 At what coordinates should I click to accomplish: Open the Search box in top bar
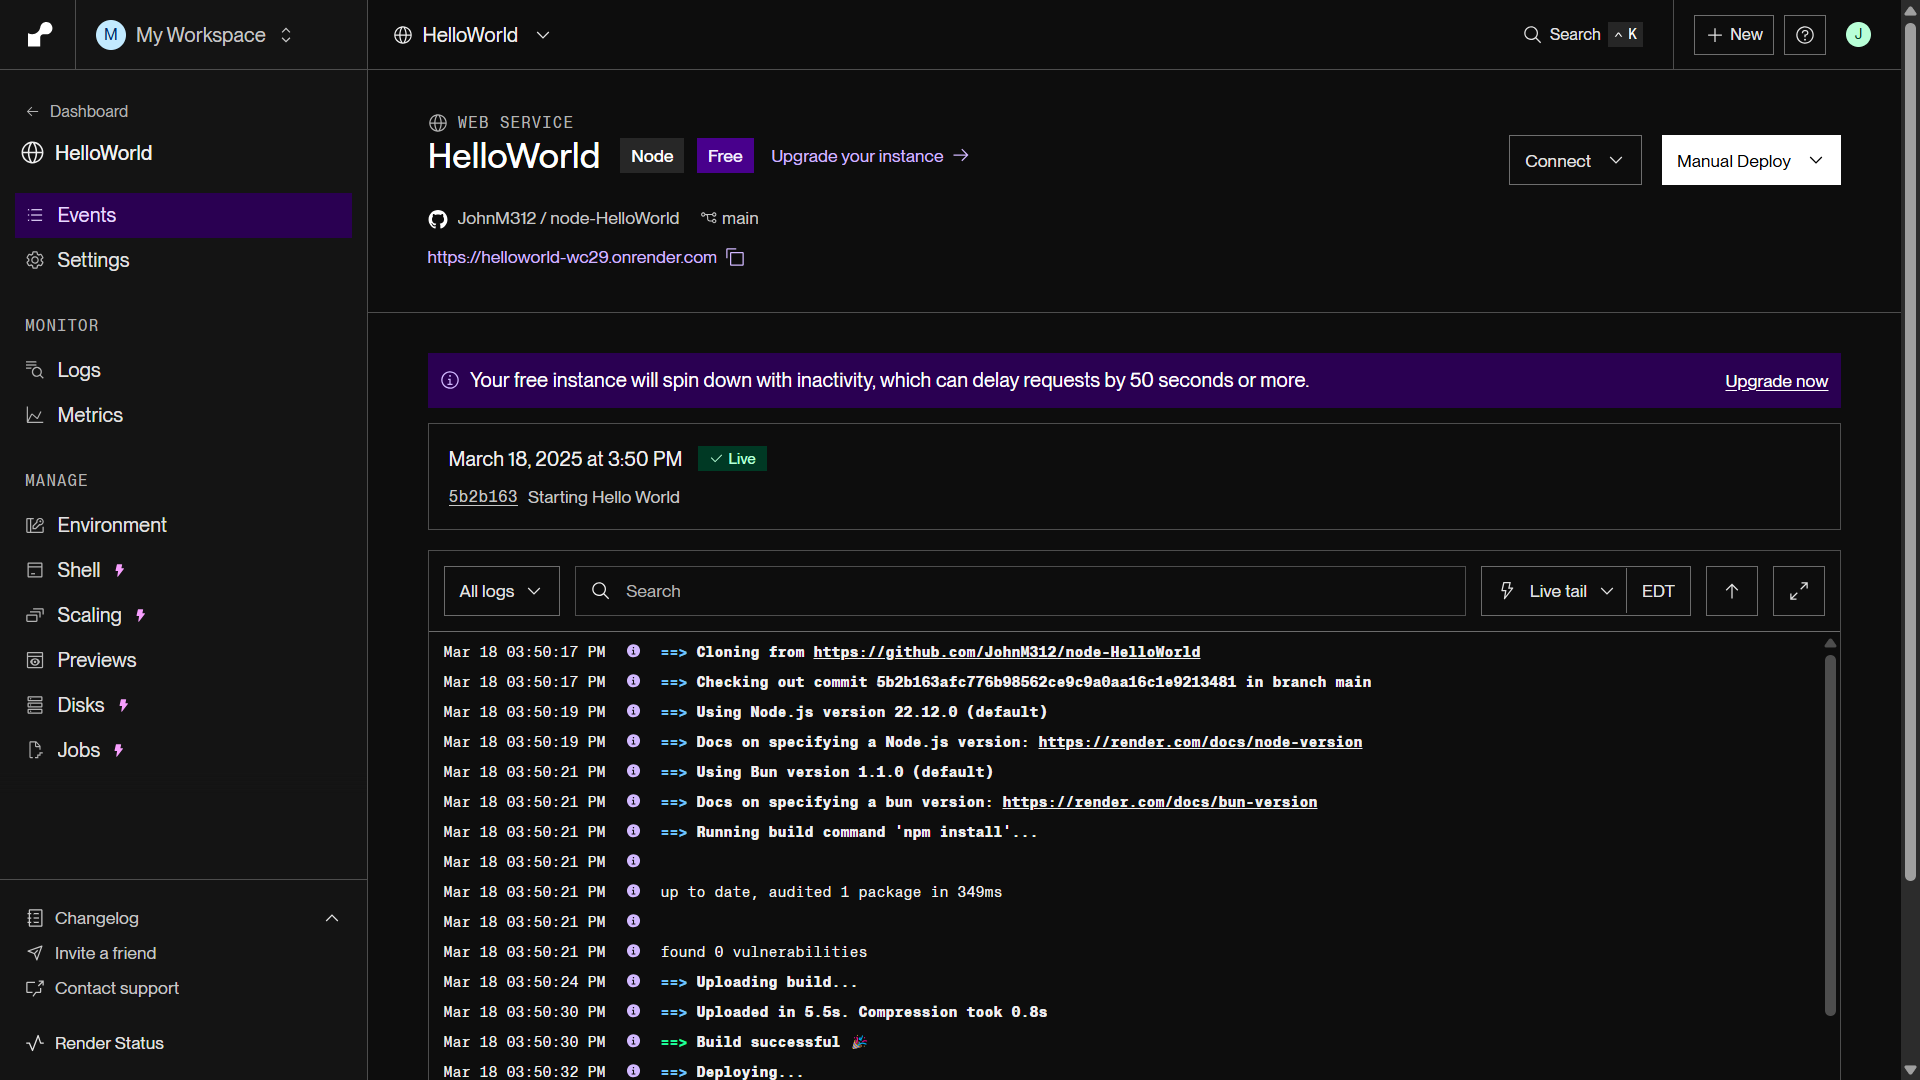1582,34
